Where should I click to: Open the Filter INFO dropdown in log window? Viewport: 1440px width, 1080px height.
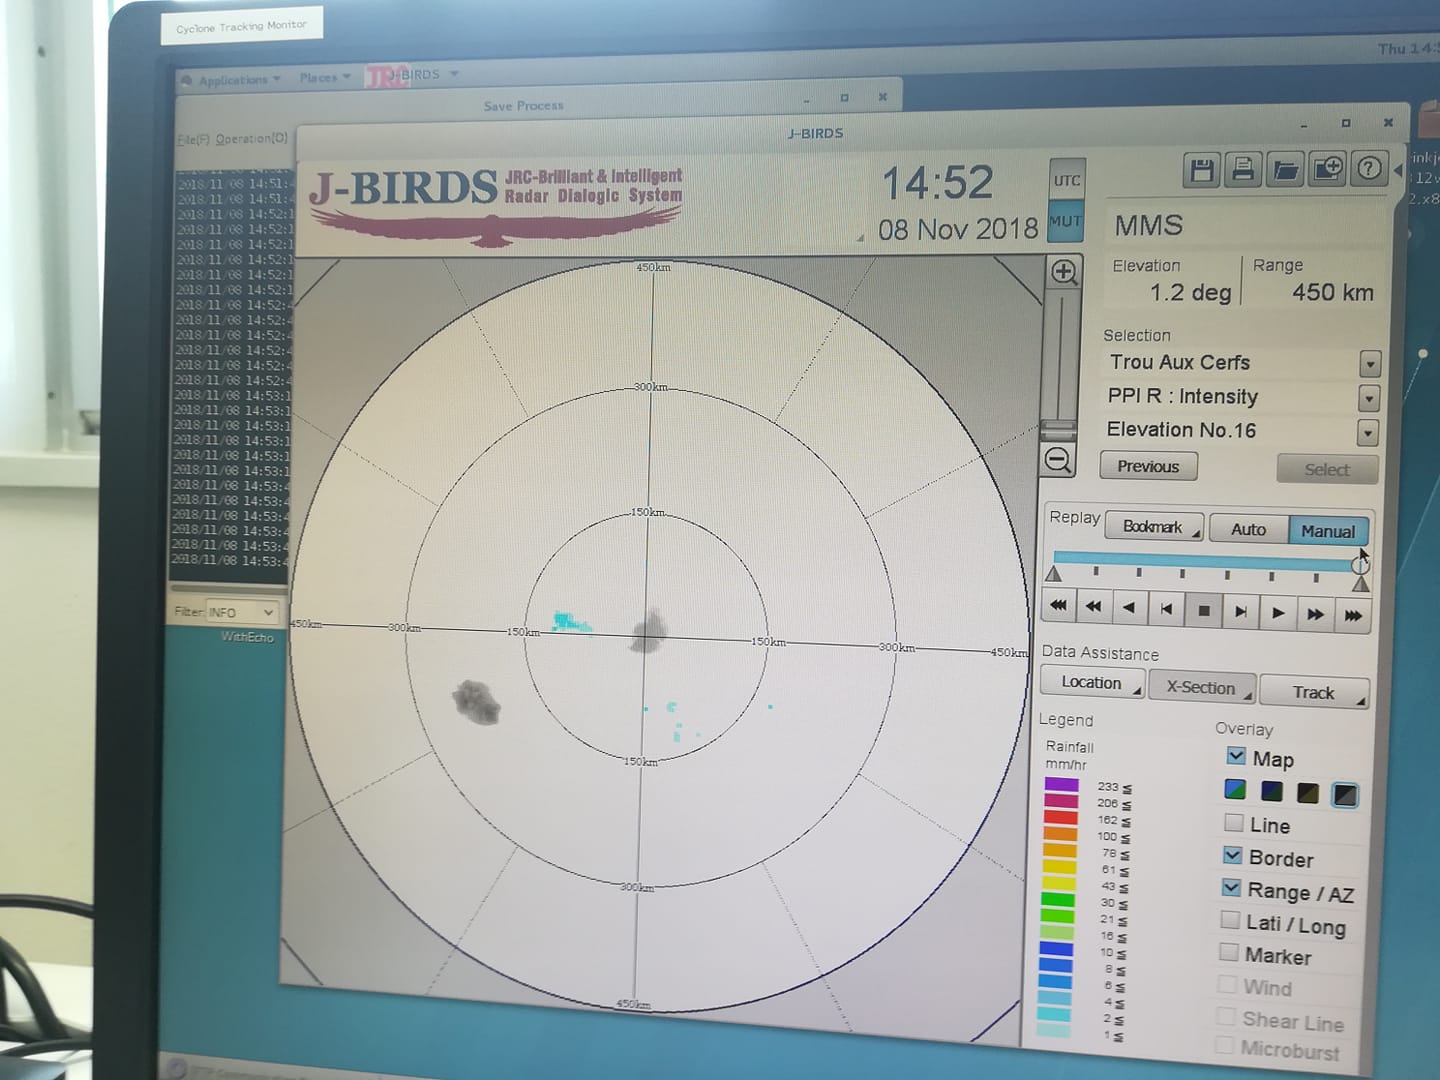(241, 612)
